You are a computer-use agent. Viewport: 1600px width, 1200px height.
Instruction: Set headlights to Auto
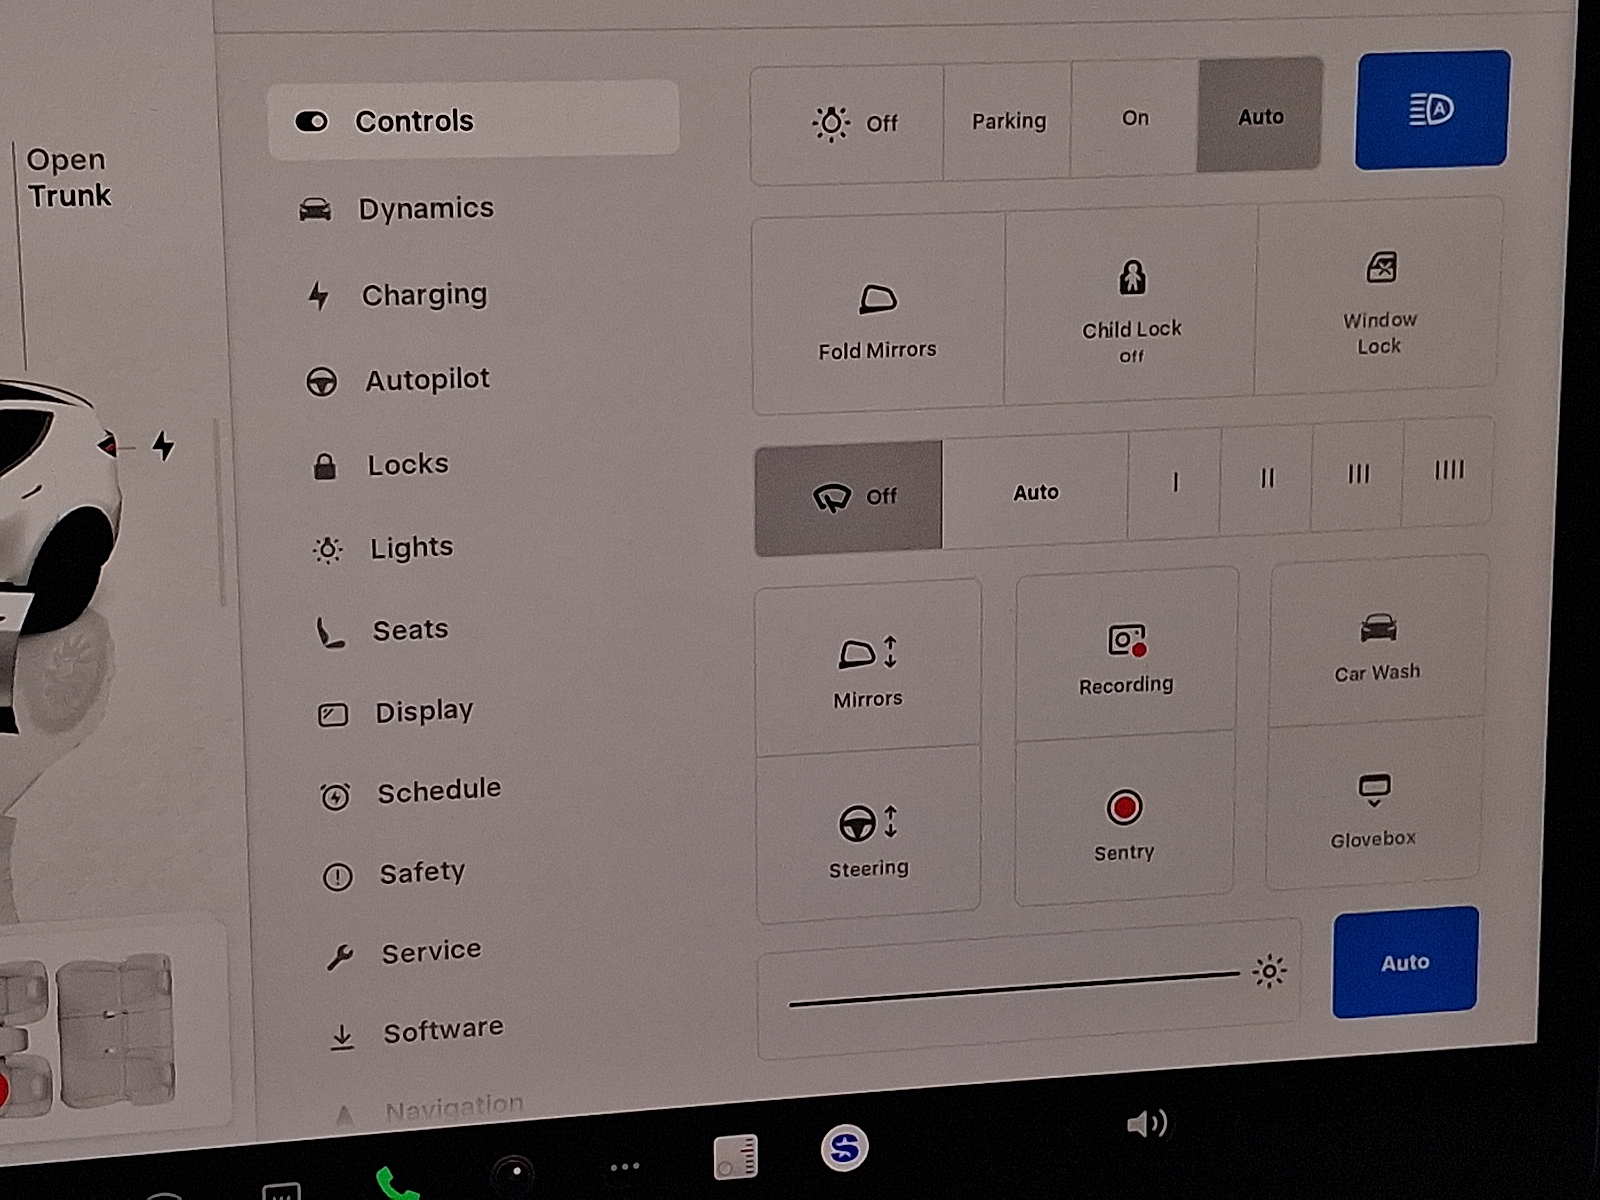(1260, 116)
